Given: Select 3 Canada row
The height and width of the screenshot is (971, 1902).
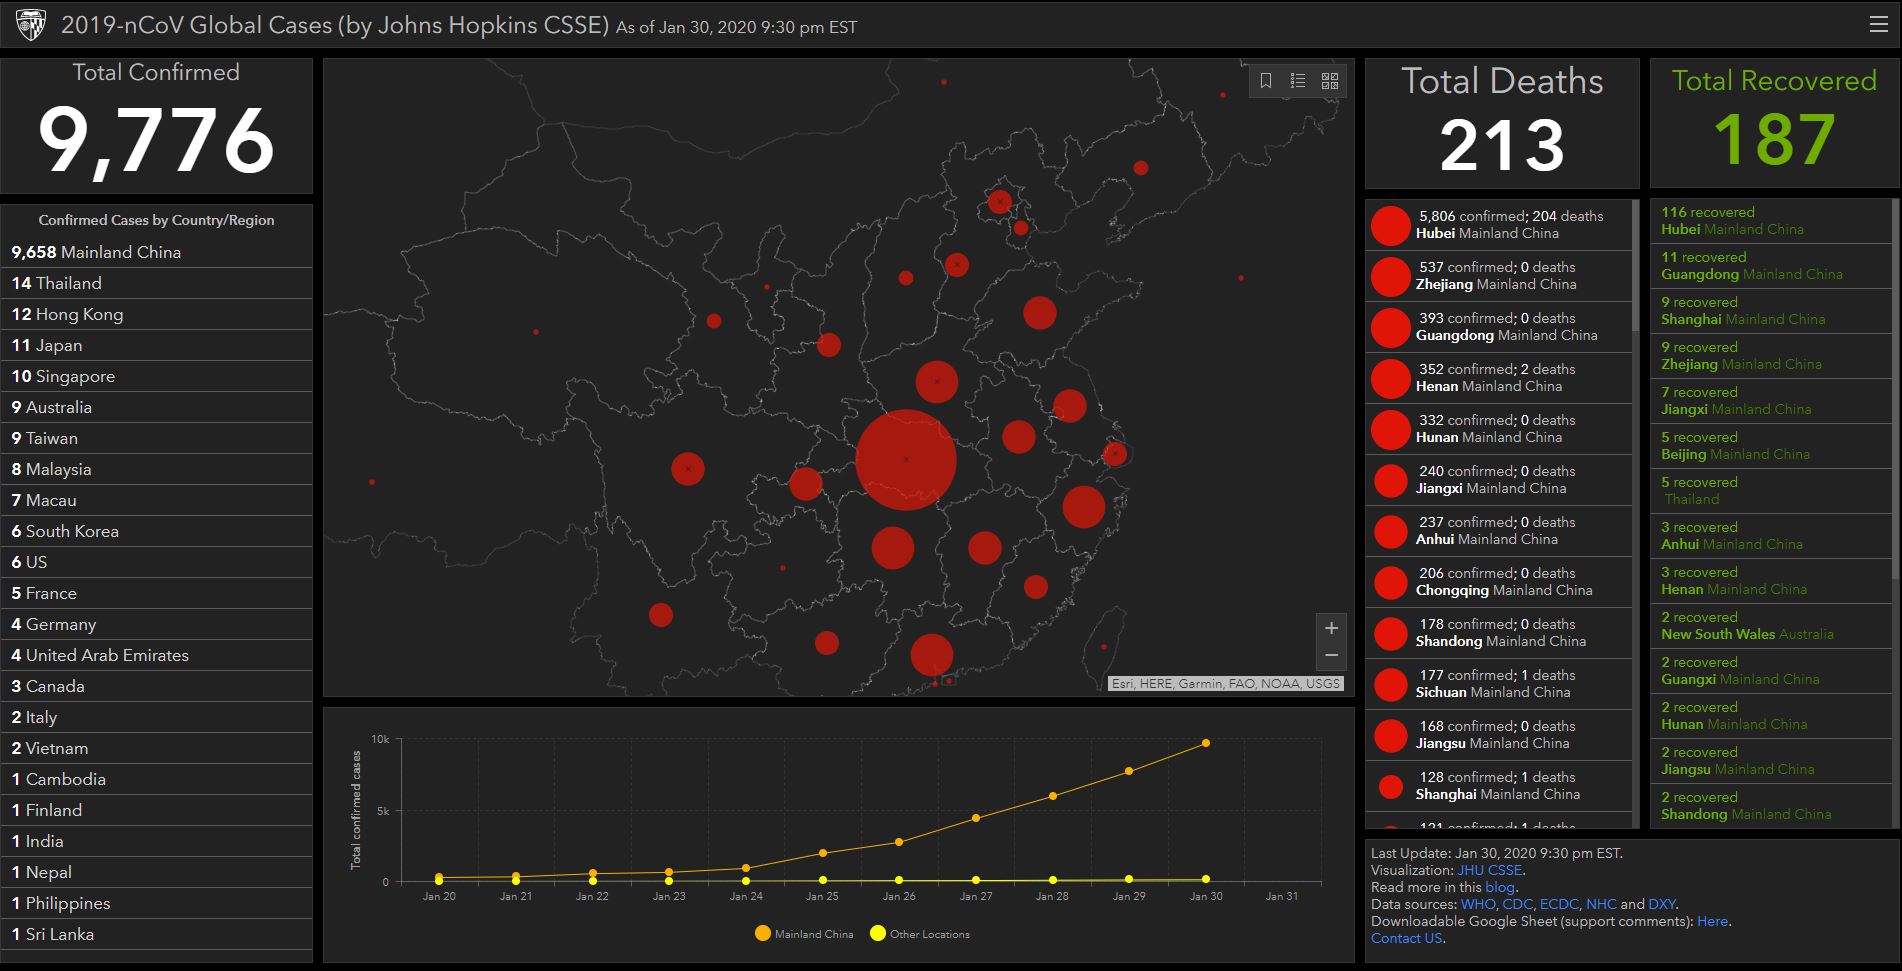Looking at the screenshot, I should 156,686.
